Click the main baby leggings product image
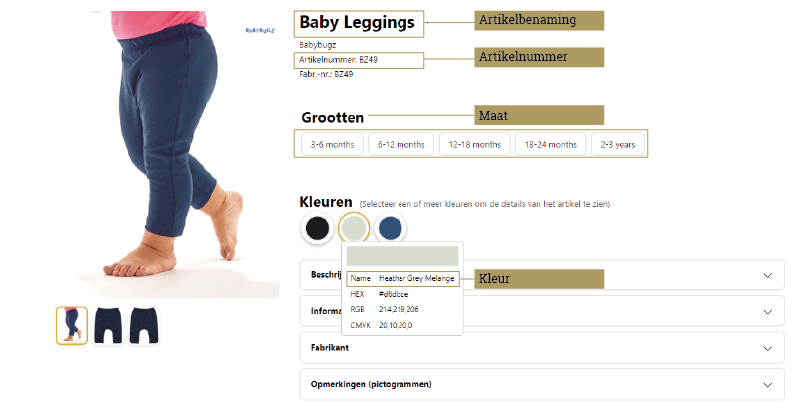 click(168, 153)
